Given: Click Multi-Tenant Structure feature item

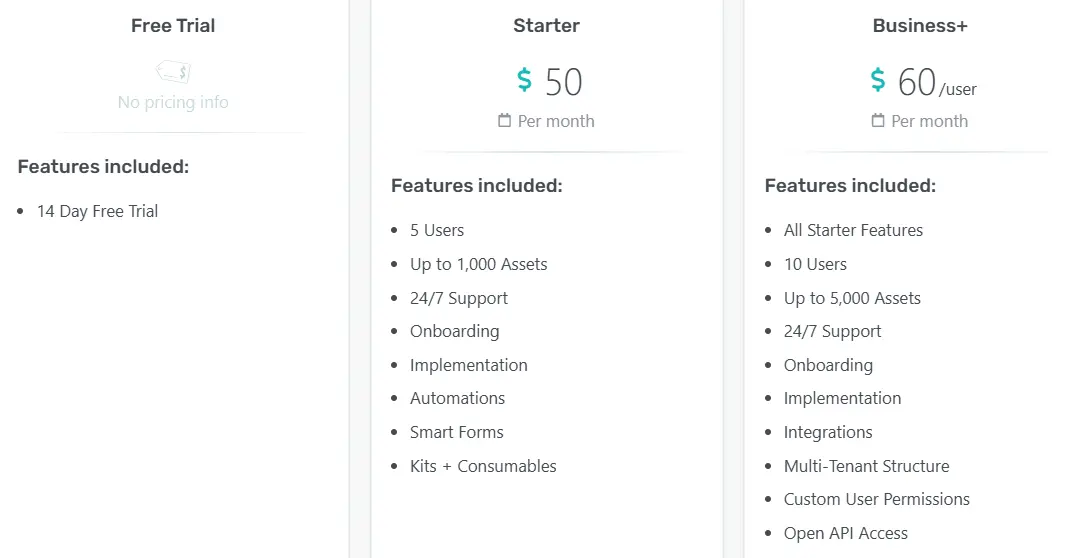Looking at the screenshot, I should pos(866,466).
